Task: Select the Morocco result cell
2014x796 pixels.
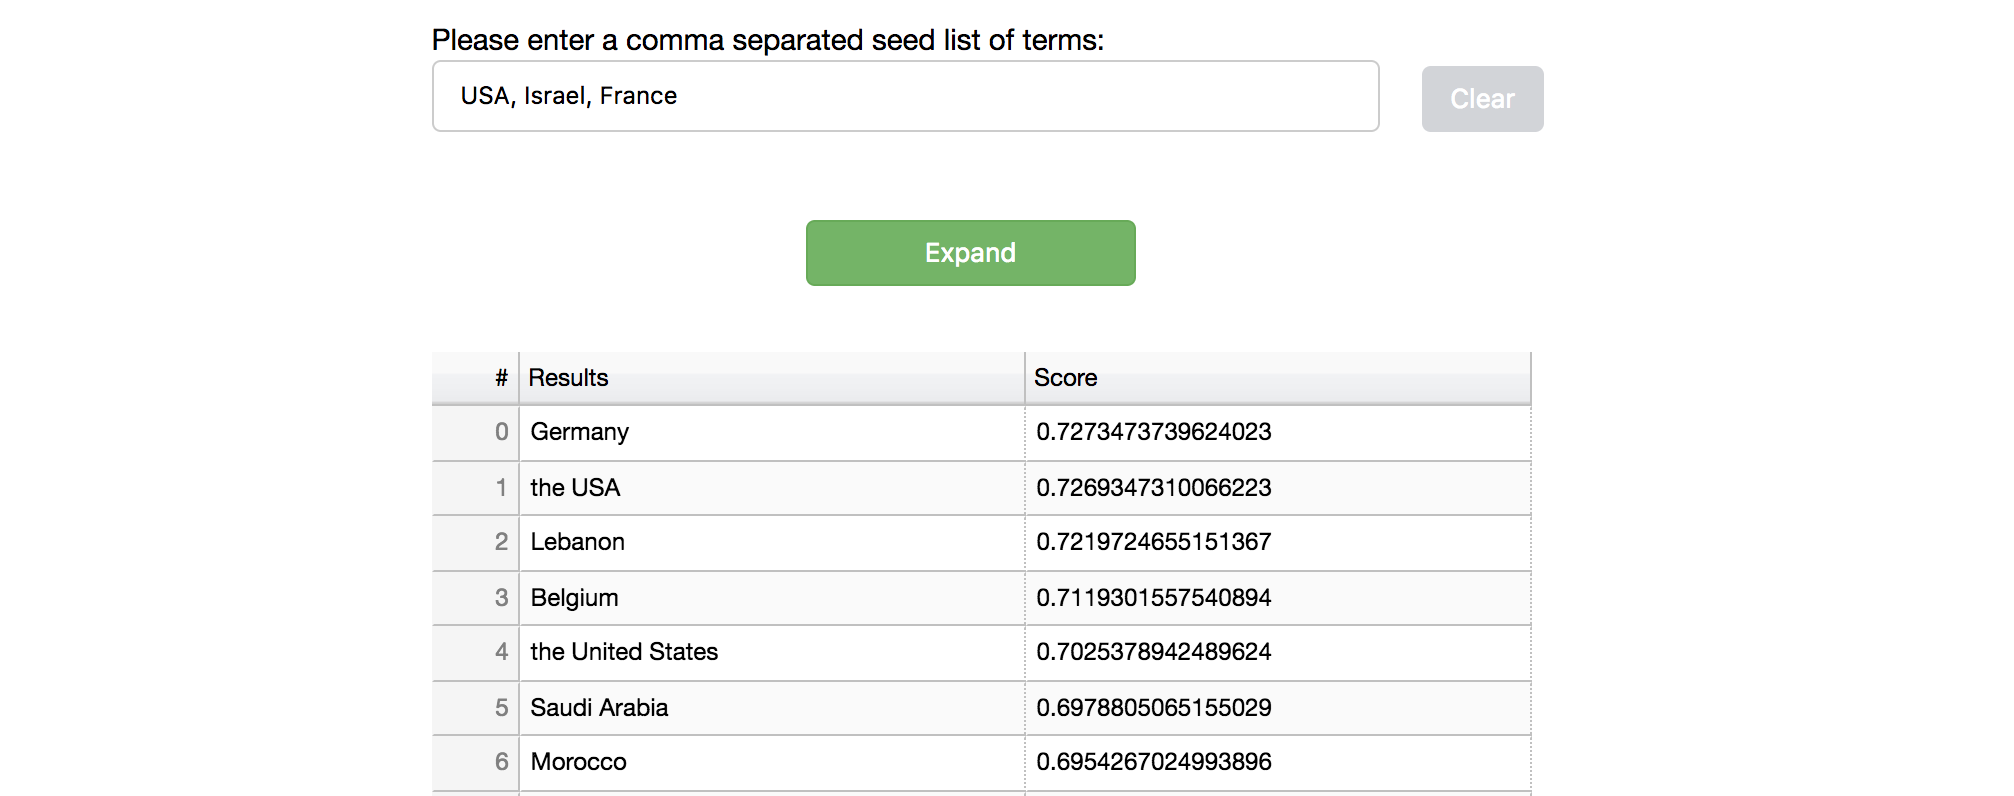Action: point(578,762)
